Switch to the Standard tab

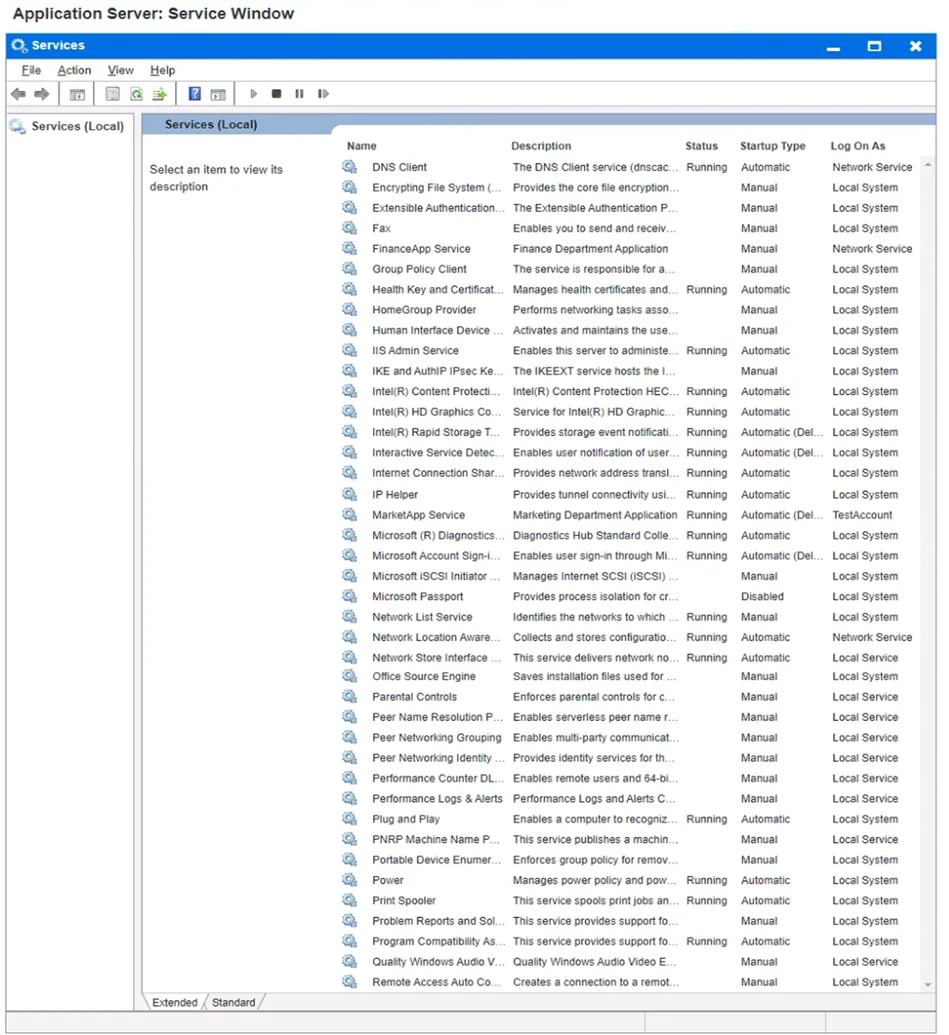point(234,1002)
